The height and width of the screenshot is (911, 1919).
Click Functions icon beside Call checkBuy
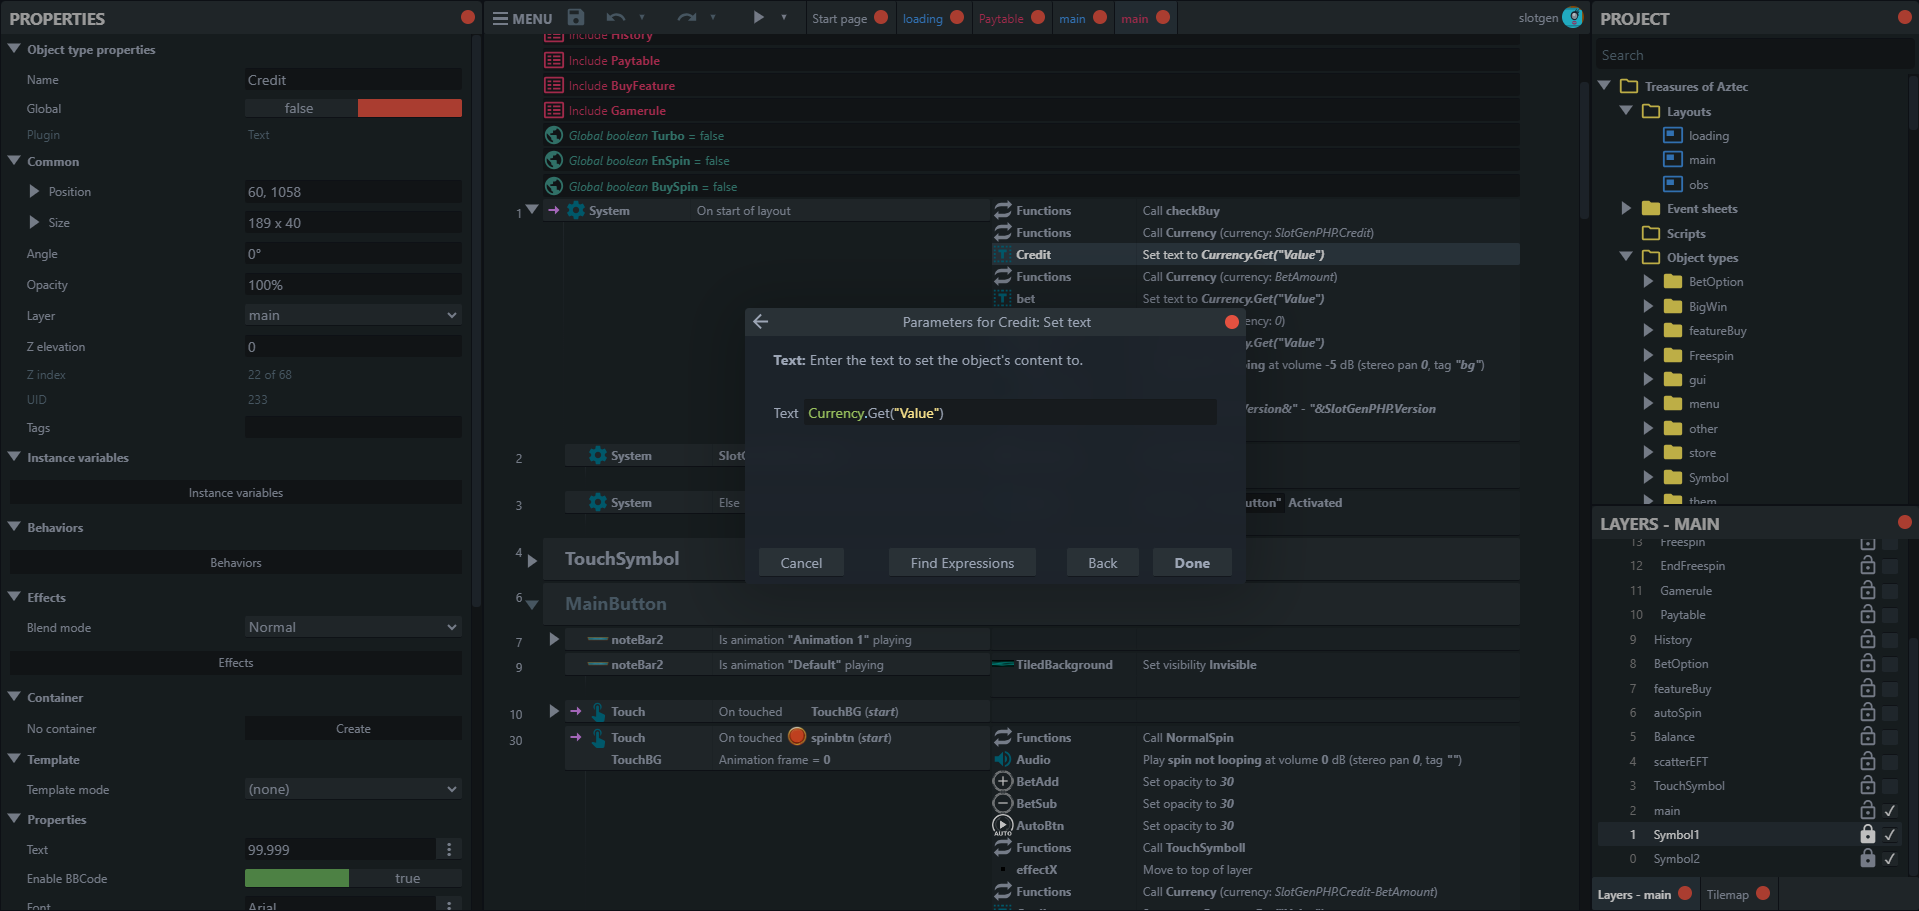(1003, 210)
